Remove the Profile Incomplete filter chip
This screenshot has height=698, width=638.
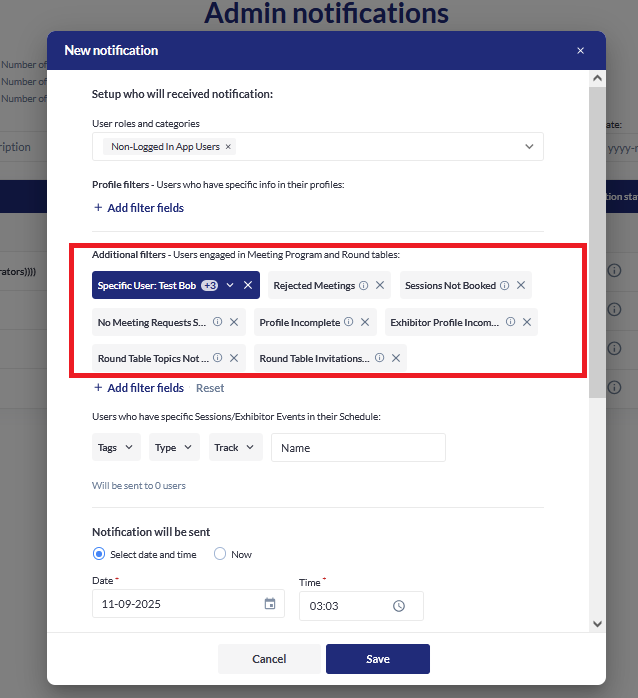point(365,322)
